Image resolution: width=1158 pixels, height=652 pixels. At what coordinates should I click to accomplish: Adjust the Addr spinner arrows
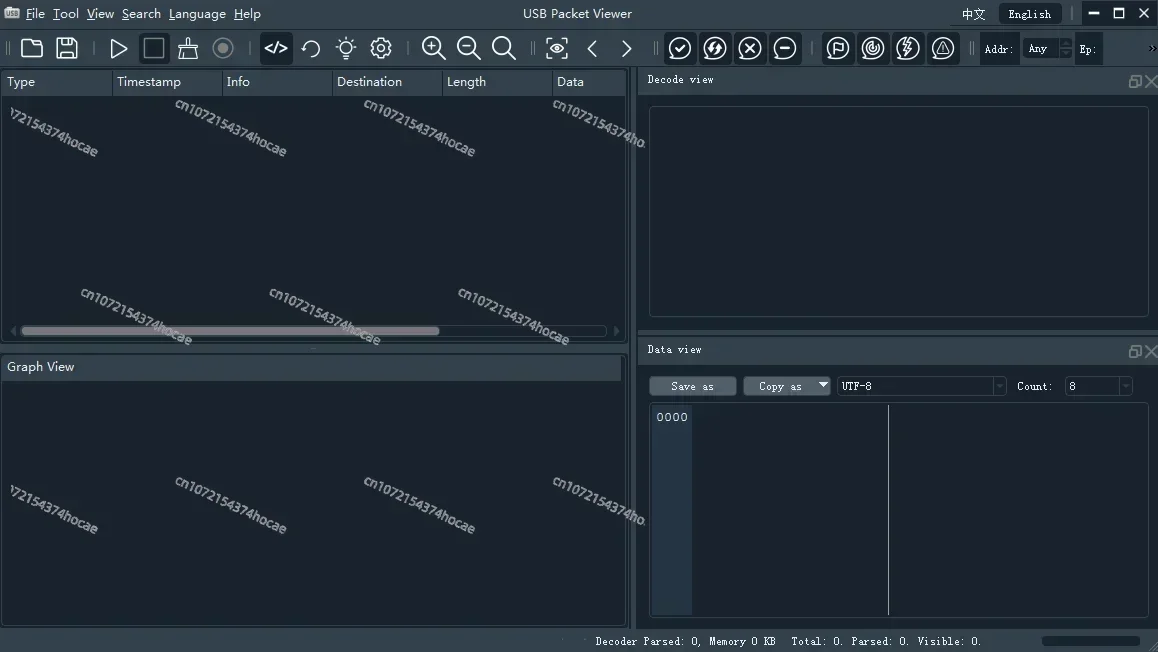pyautogui.click(x=1066, y=49)
